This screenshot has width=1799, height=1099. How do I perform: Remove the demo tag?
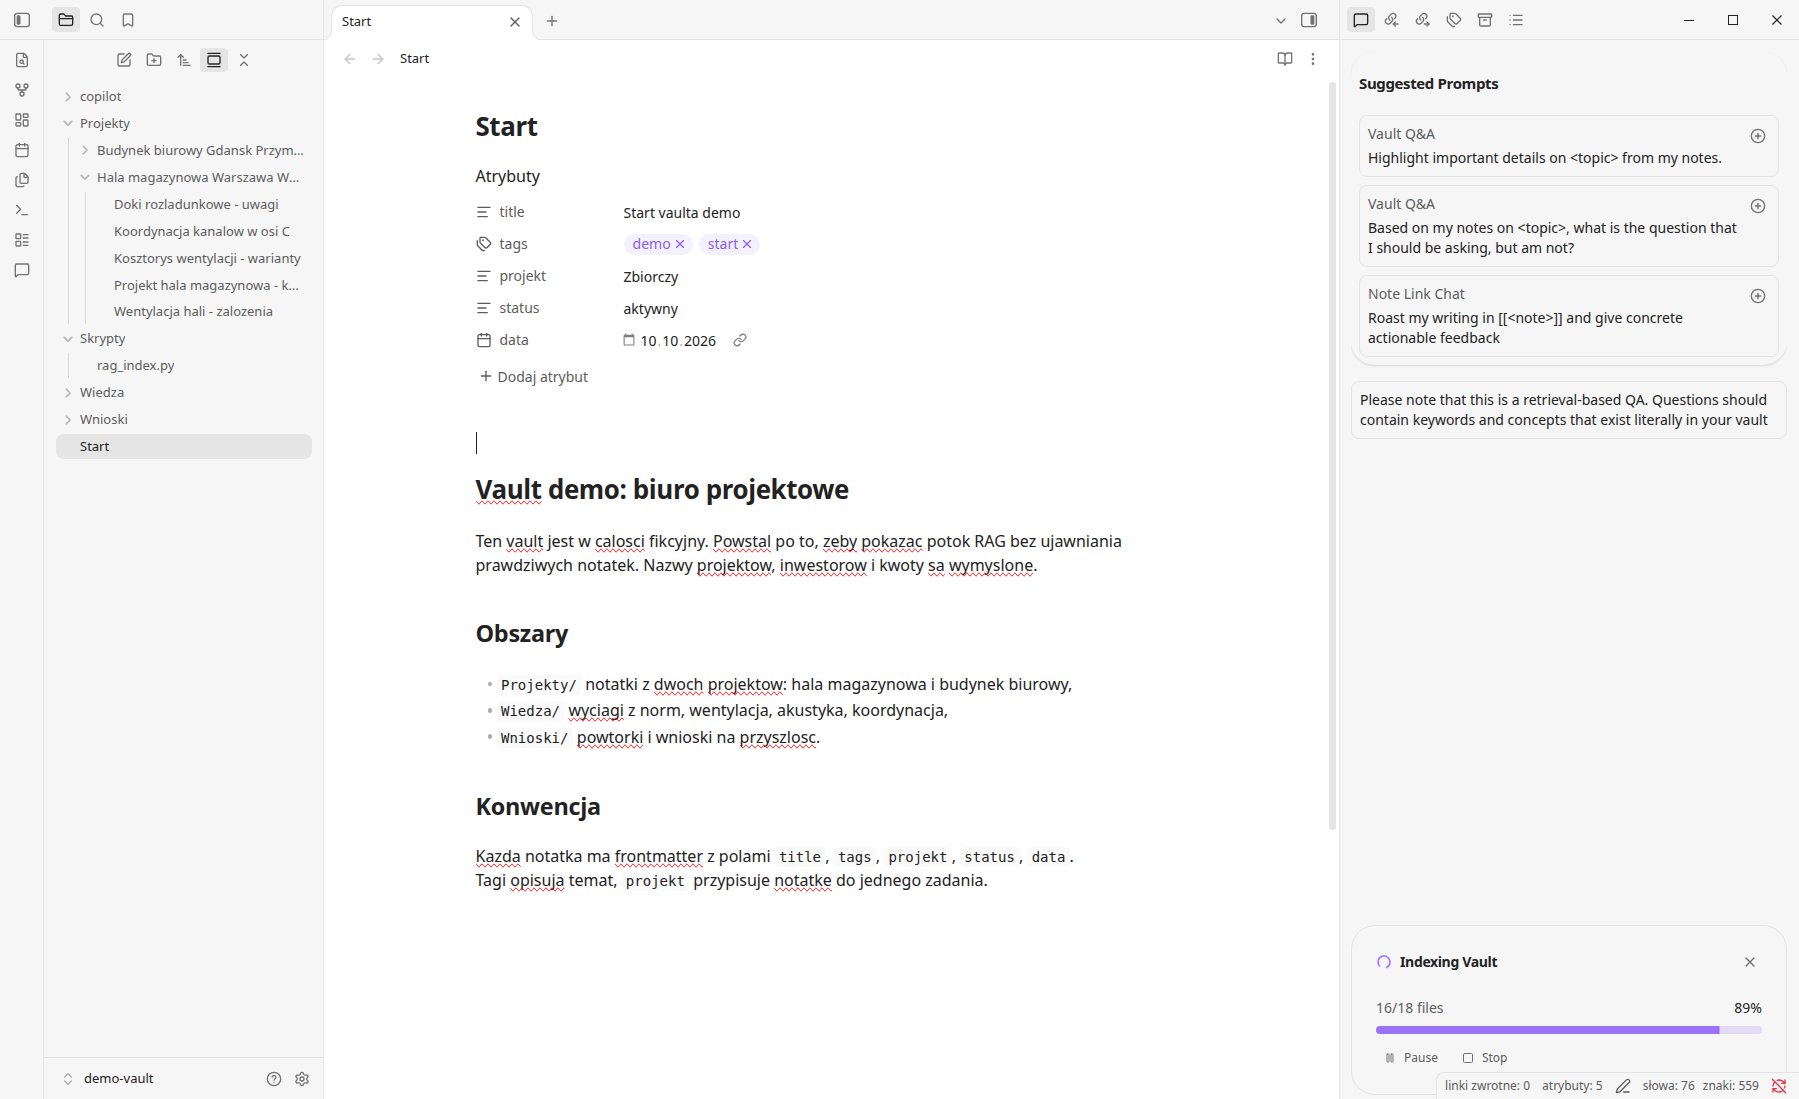pos(680,244)
